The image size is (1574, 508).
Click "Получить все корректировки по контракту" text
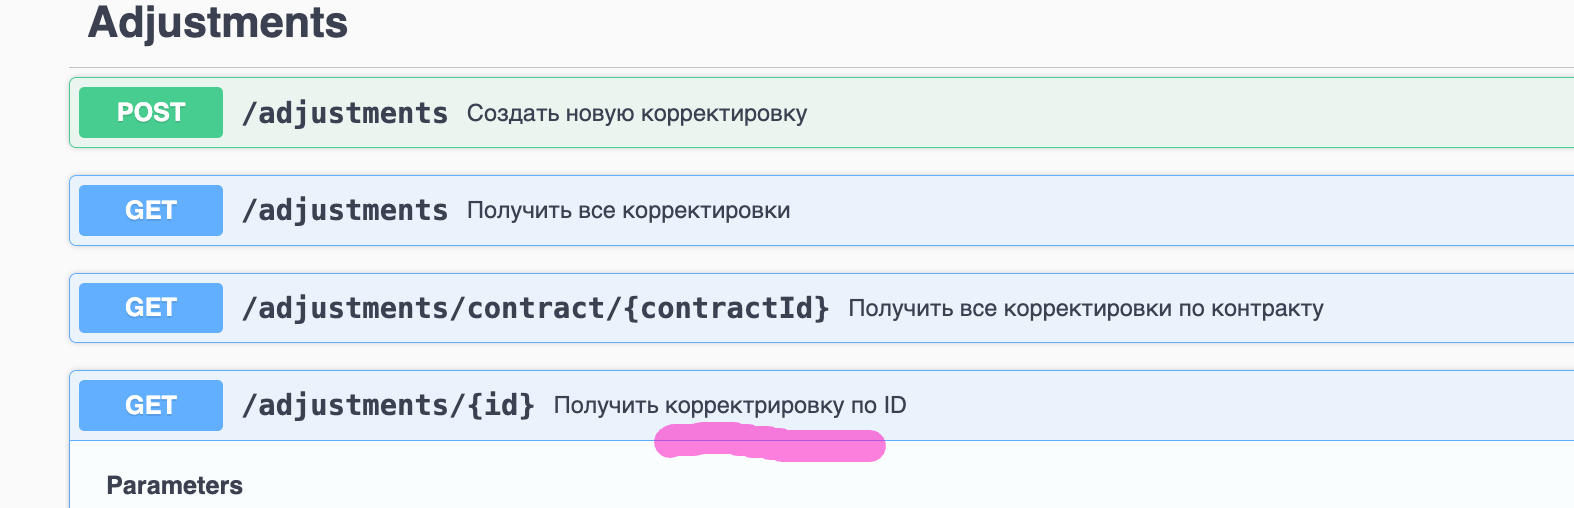click(x=1085, y=308)
